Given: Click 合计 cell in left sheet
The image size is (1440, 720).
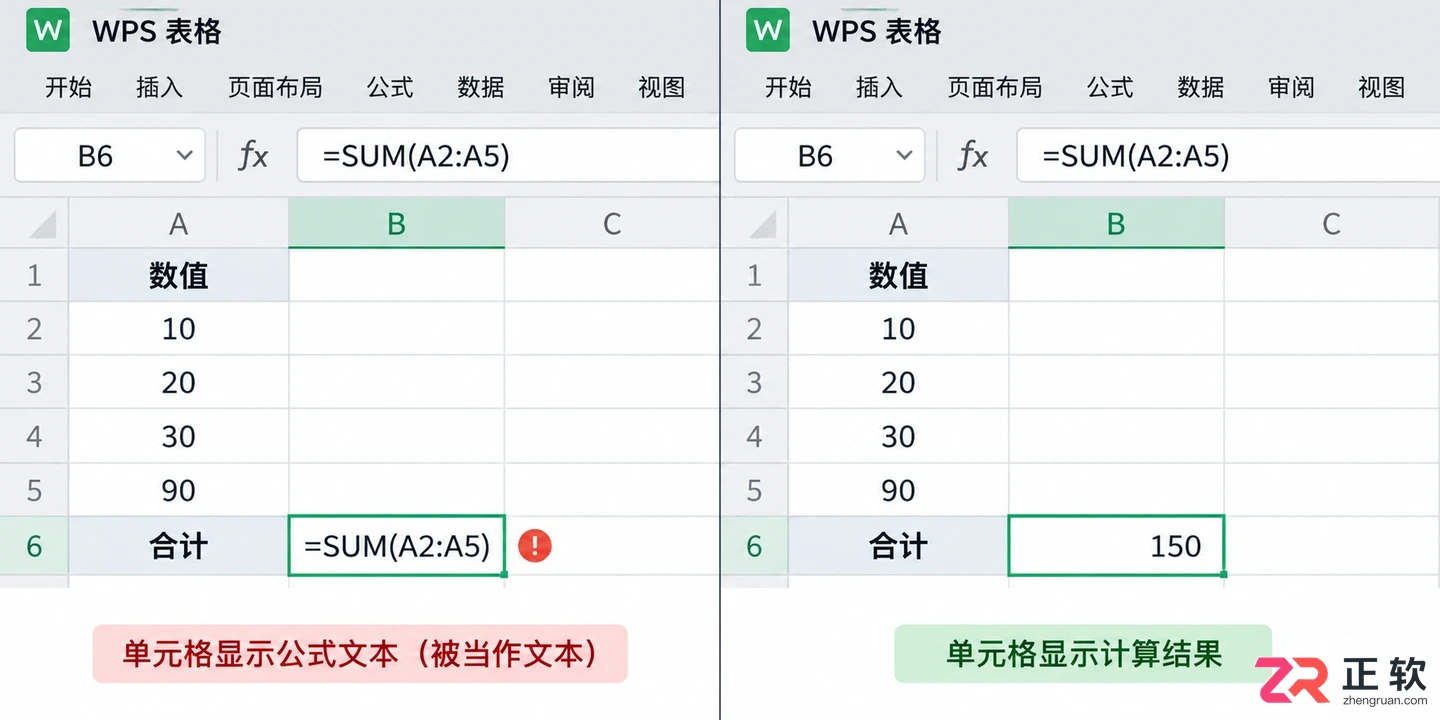Looking at the screenshot, I should pyautogui.click(x=179, y=546).
